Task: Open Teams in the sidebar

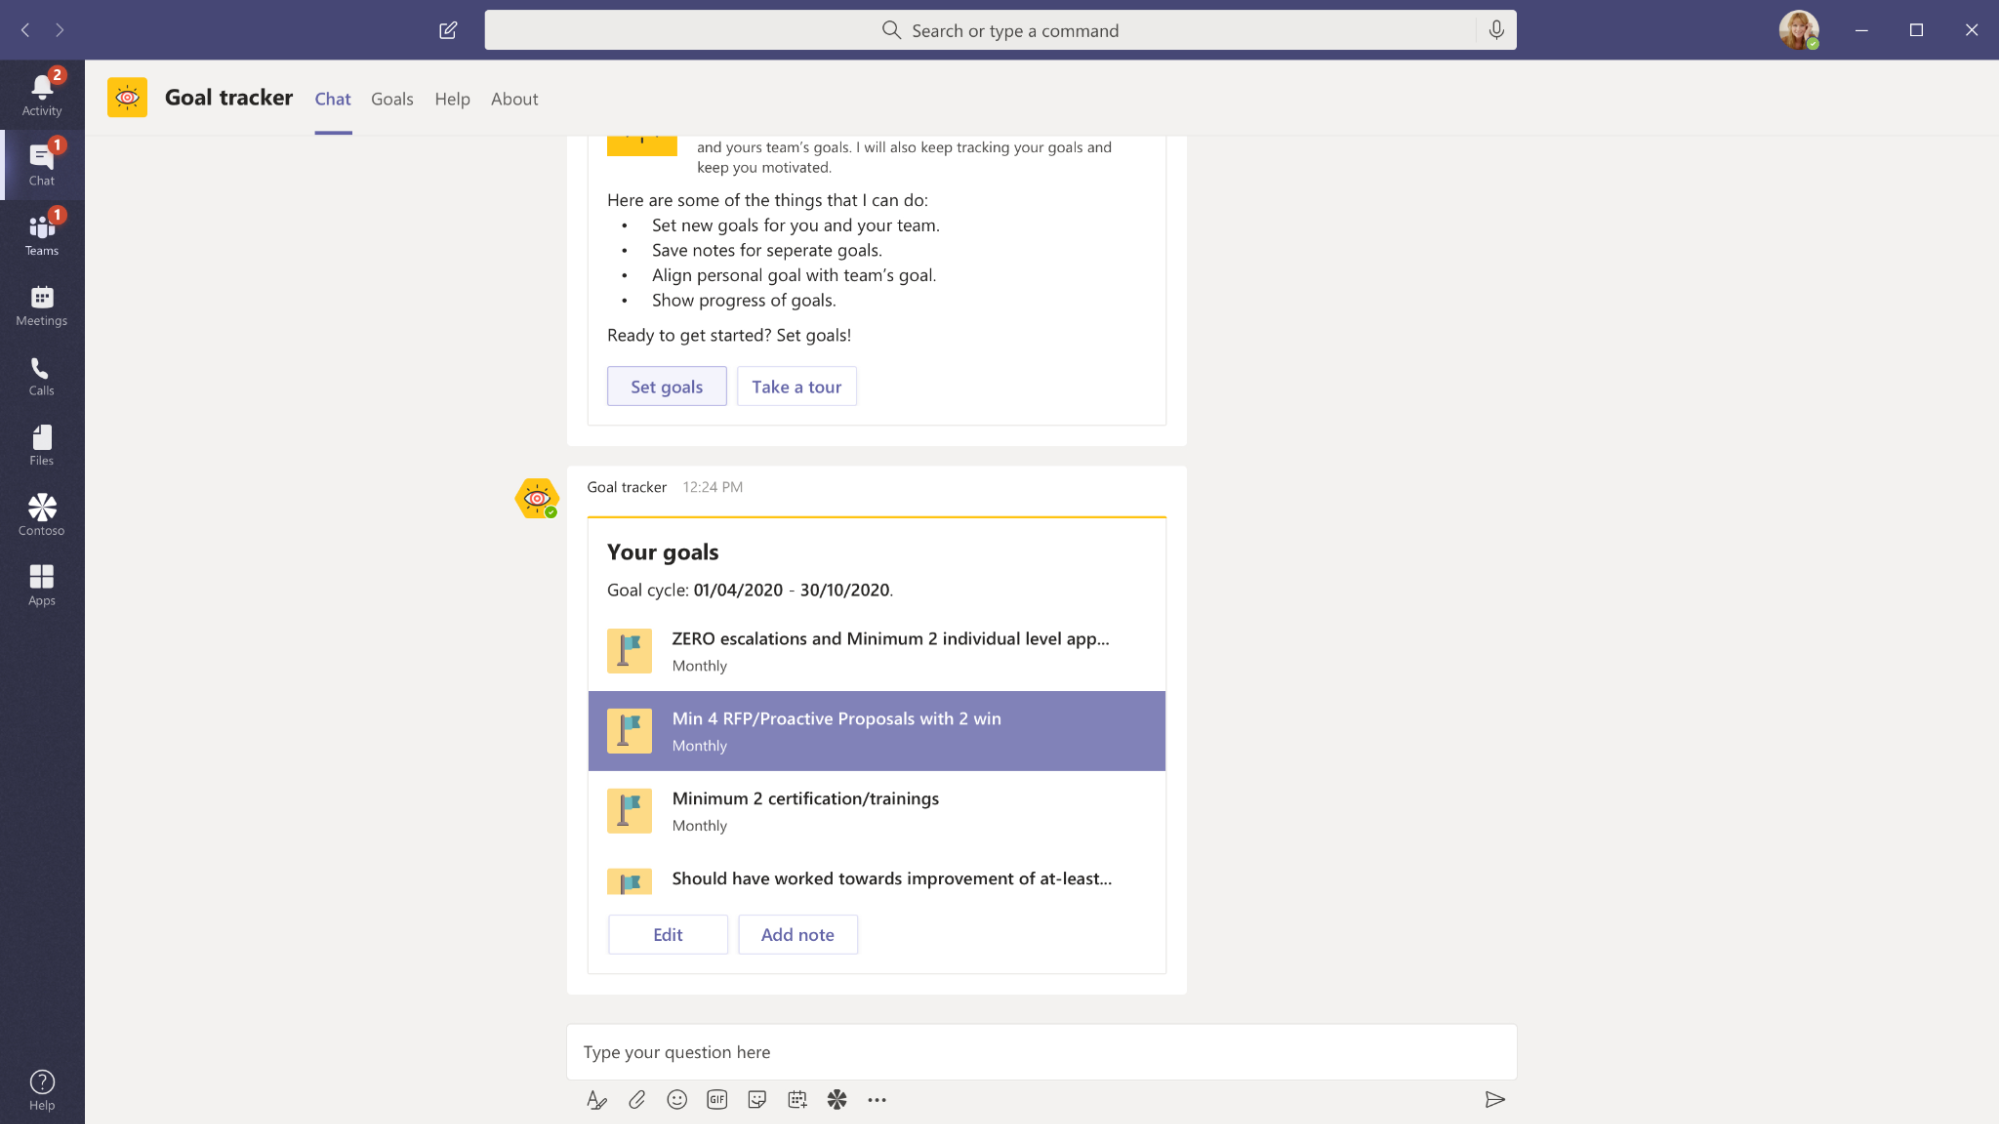Action: (41, 234)
